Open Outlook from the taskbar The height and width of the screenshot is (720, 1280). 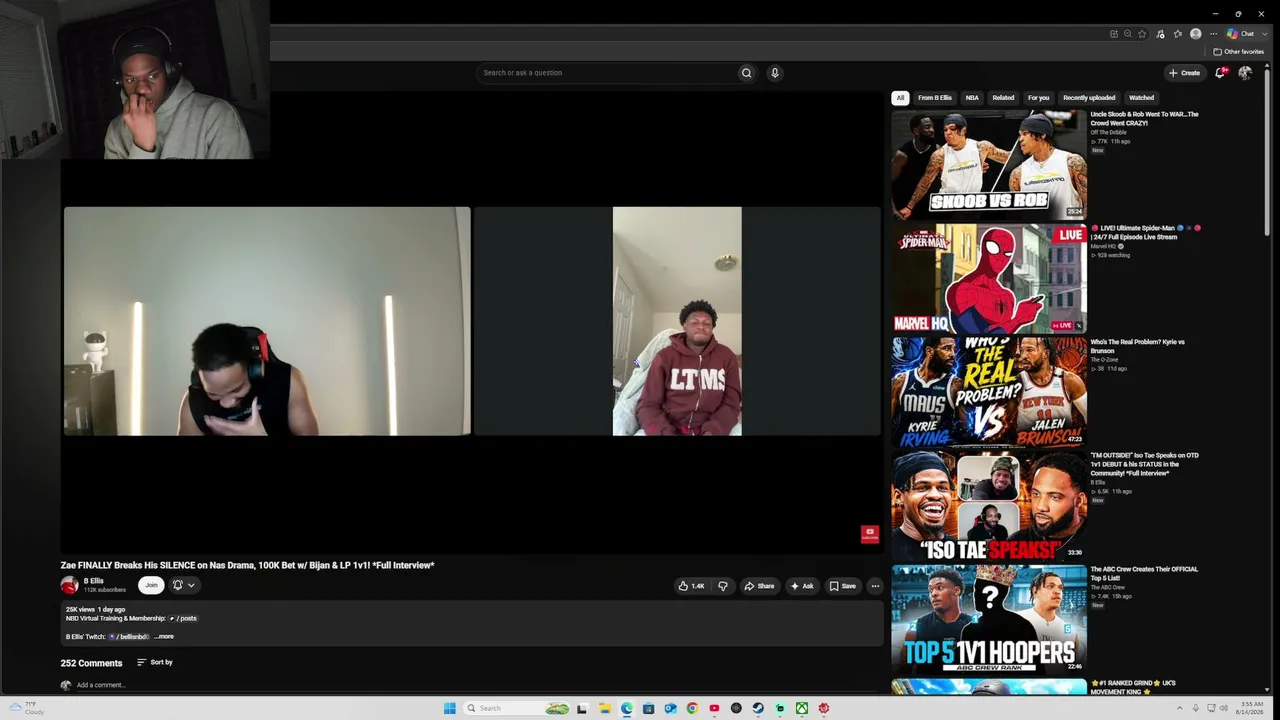(670, 708)
